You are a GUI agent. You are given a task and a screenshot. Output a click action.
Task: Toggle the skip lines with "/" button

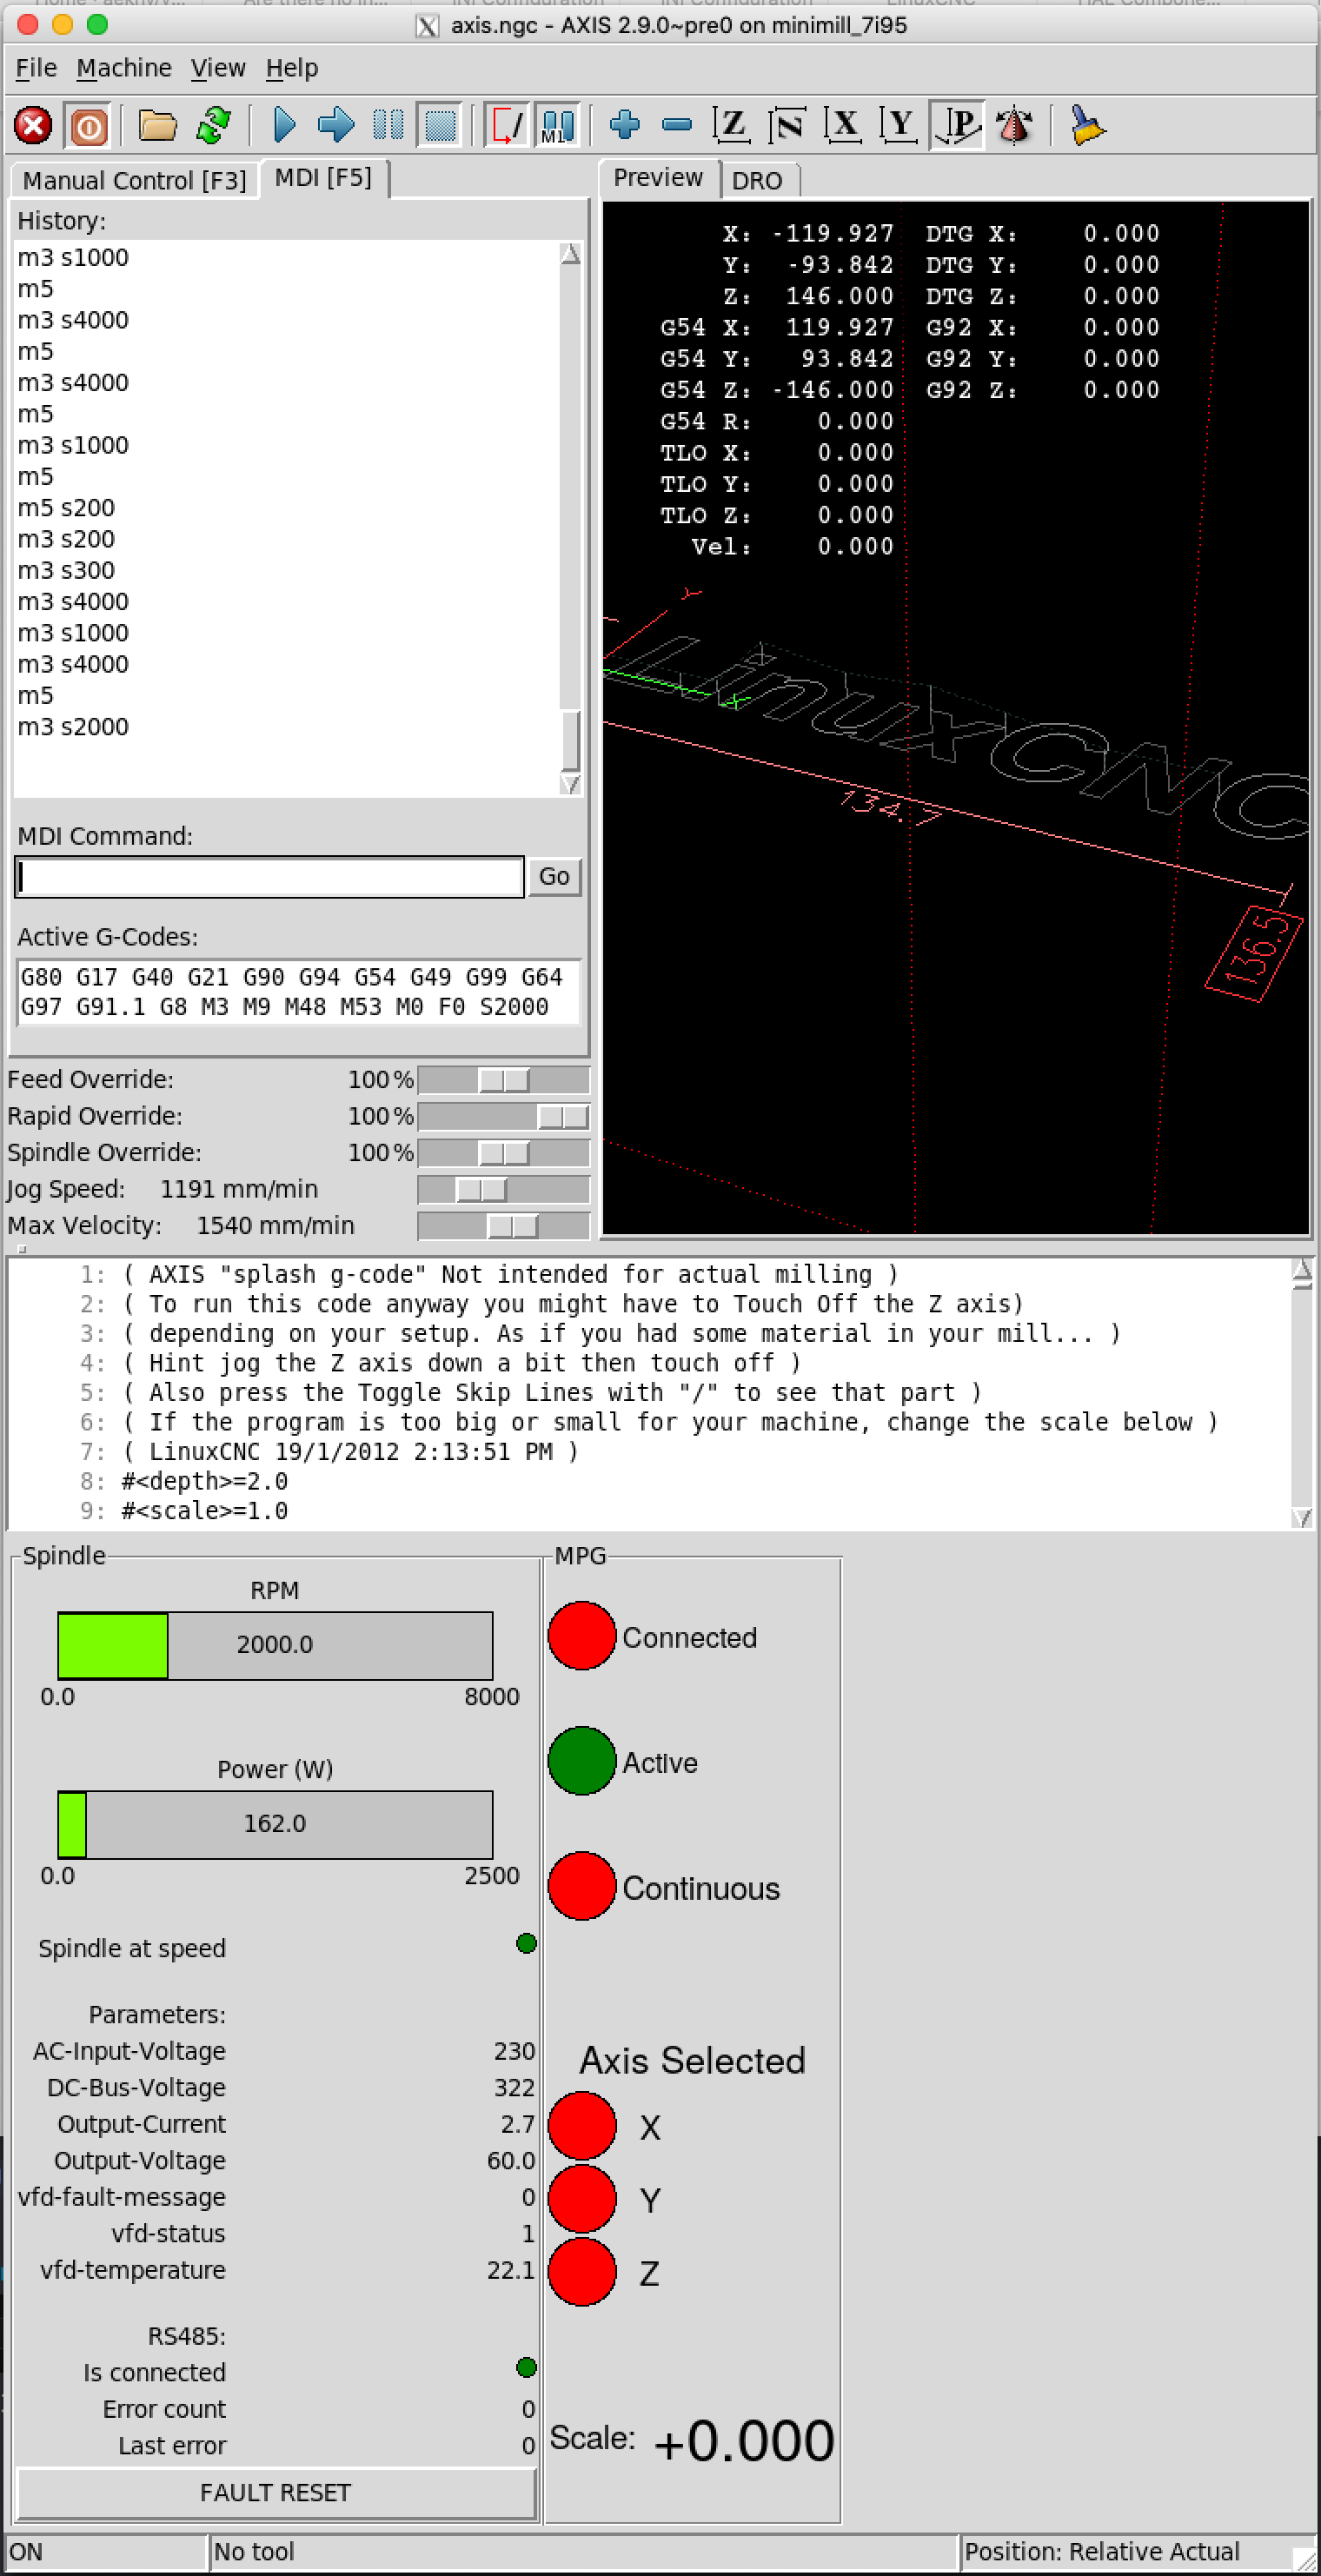[506, 126]
